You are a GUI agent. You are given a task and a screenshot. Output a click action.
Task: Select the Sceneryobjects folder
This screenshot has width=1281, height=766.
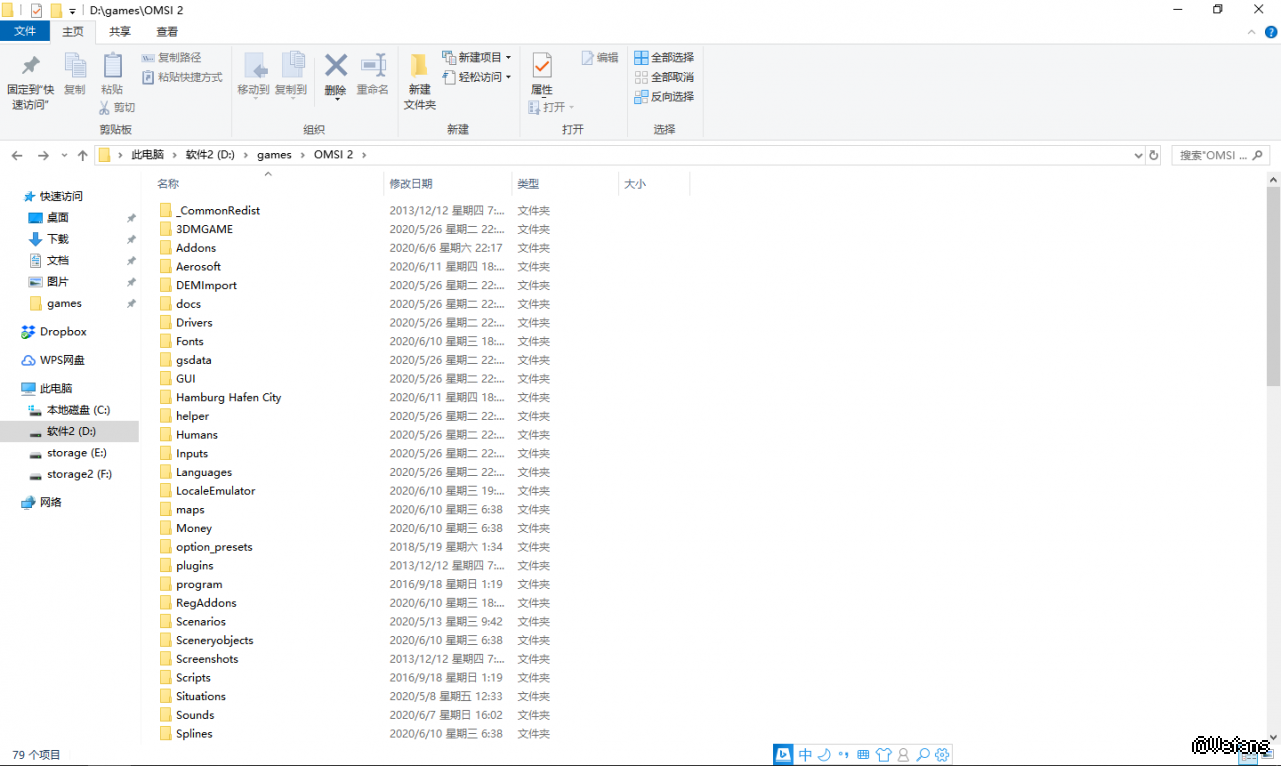tap(214, 640)
